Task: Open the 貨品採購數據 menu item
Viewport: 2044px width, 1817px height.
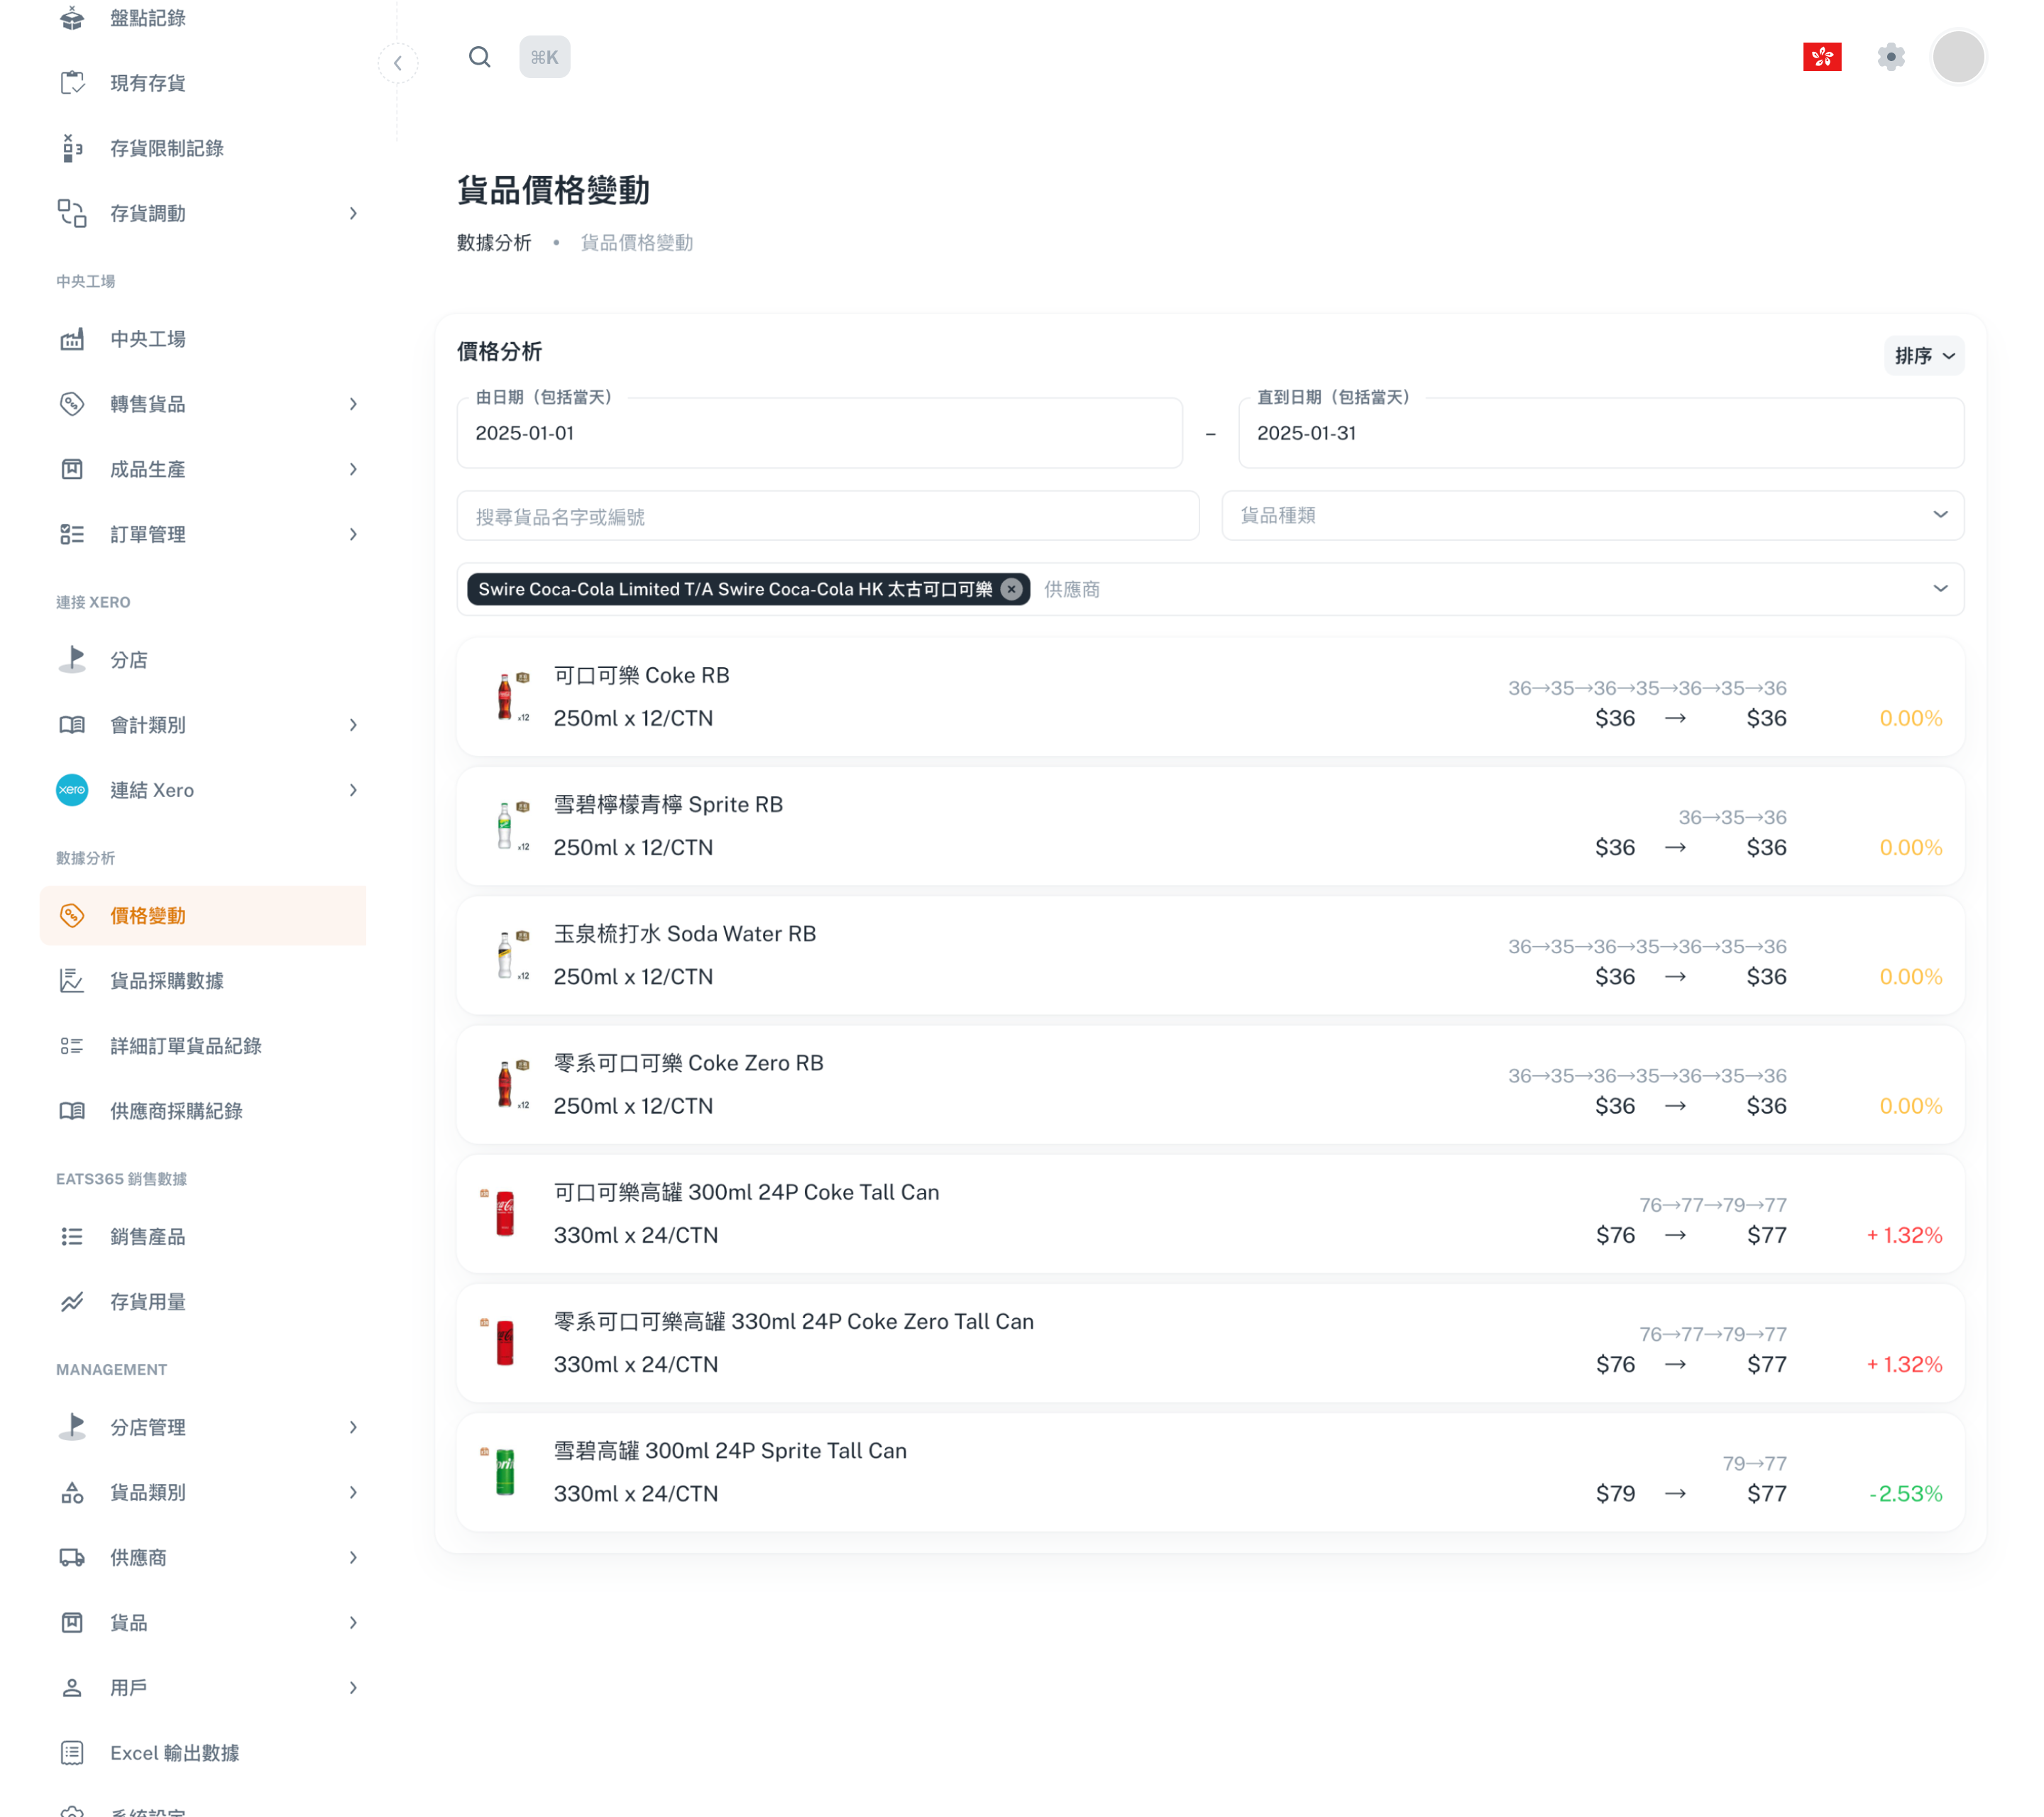Action: click(203, 981)
